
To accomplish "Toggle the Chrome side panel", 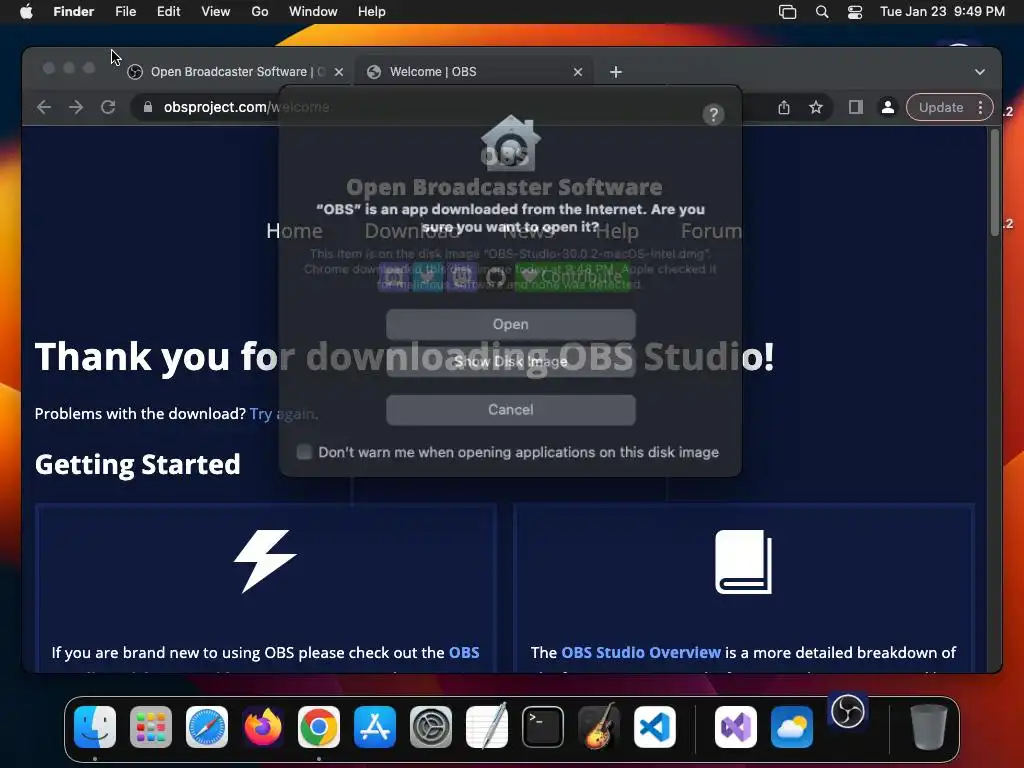I will coord(856,108).
